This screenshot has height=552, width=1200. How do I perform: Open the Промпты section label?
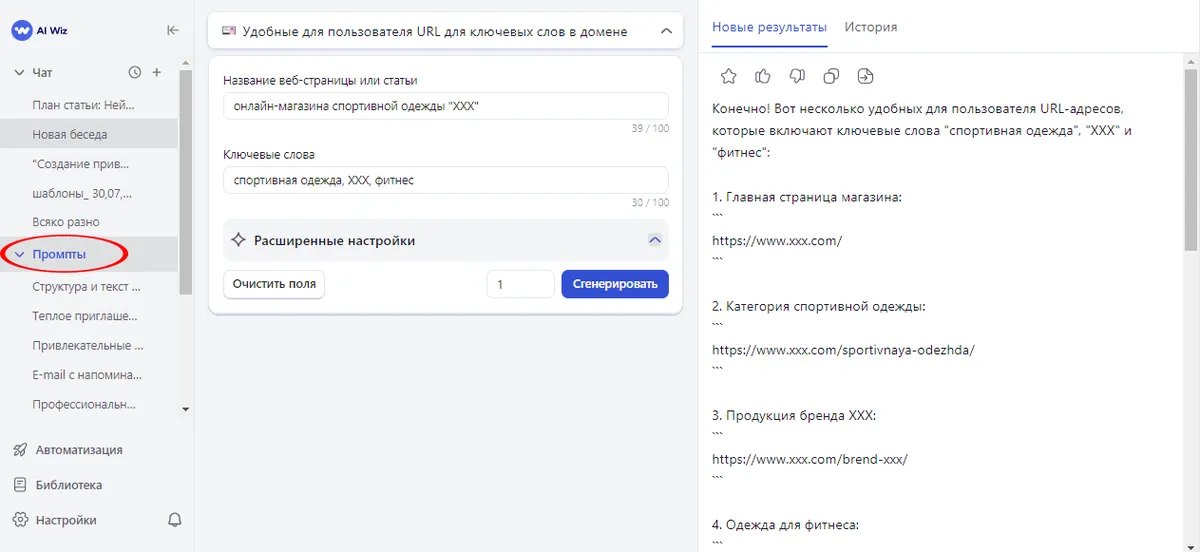coord(59,255)
